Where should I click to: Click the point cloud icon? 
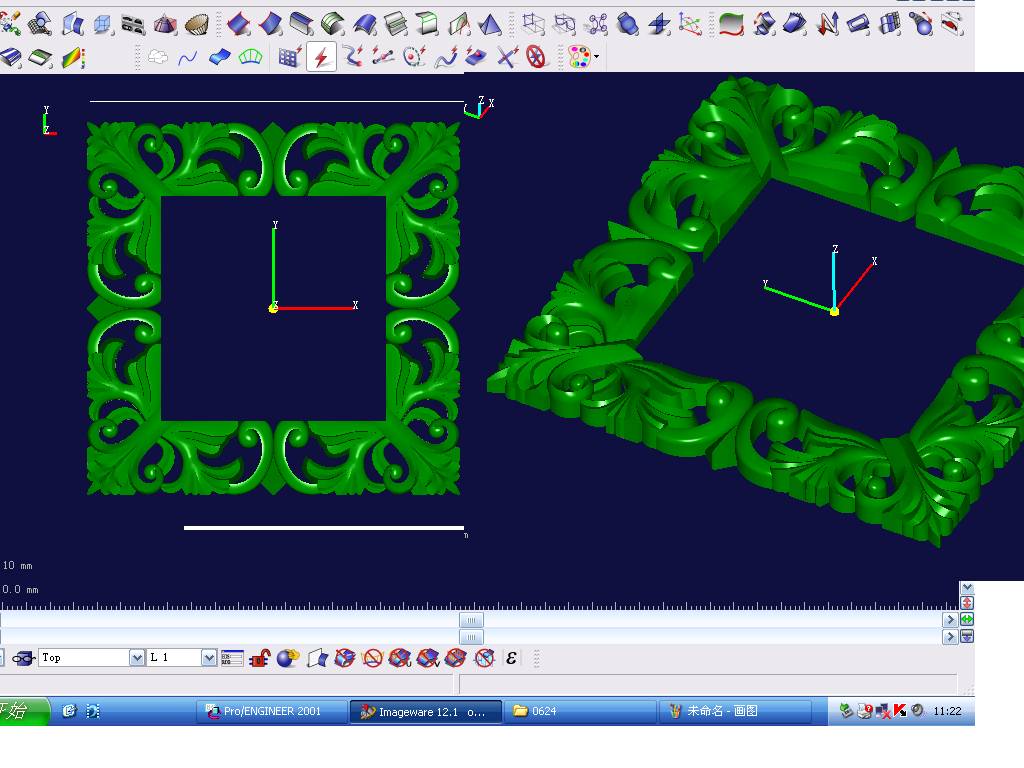157,57
